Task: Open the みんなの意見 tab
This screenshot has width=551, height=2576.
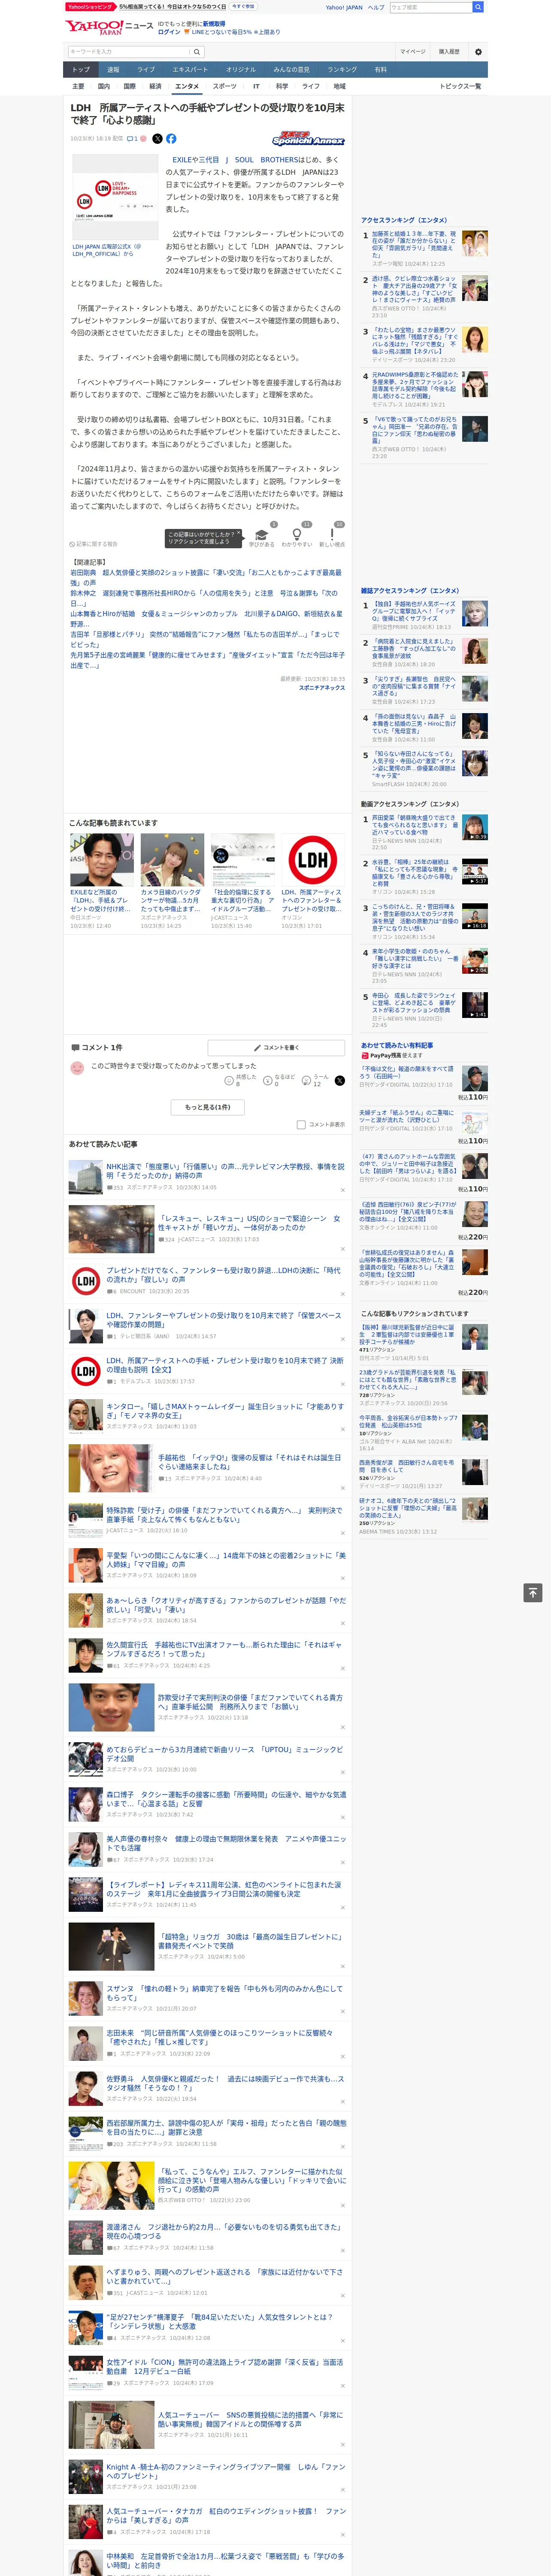Action: click(291, 70)
